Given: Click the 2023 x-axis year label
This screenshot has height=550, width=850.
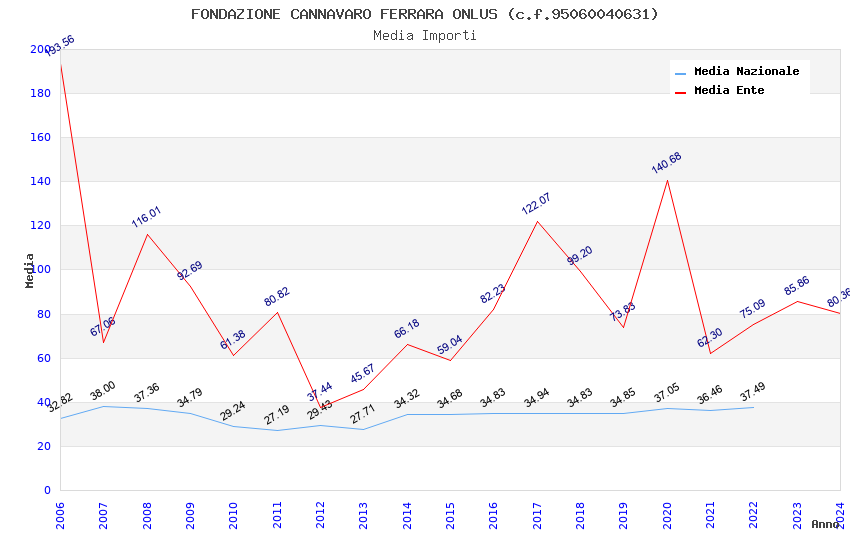Looking at the screenshot, I should pyautogui.click(x=797, y=515).
